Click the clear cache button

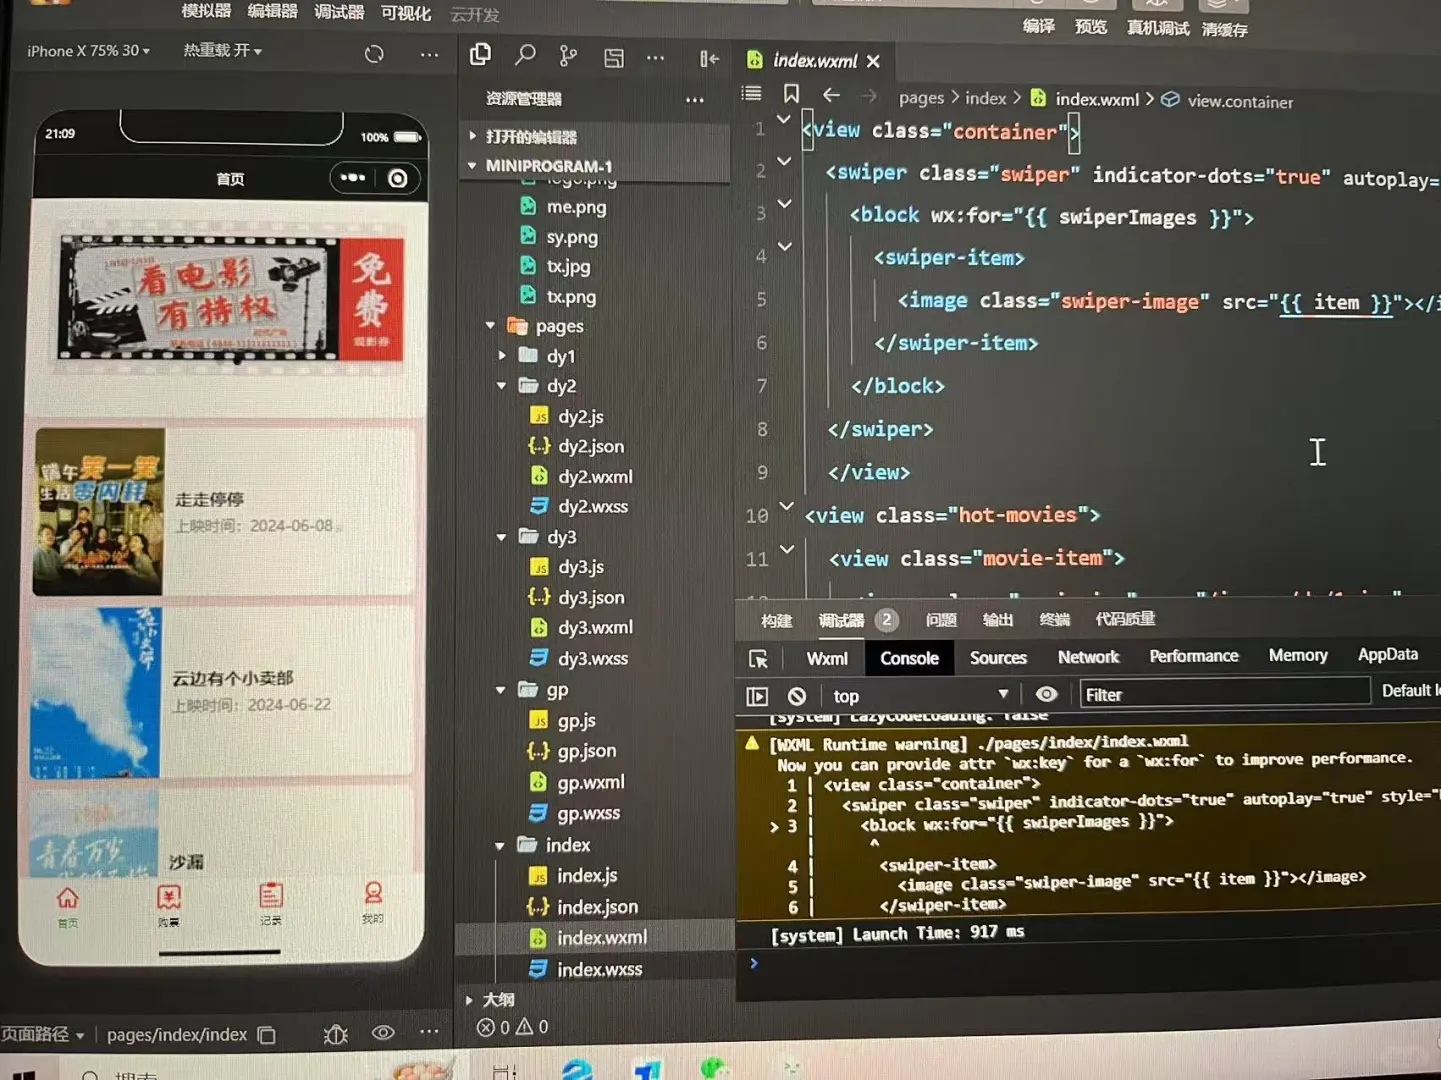coord(1225,30)
